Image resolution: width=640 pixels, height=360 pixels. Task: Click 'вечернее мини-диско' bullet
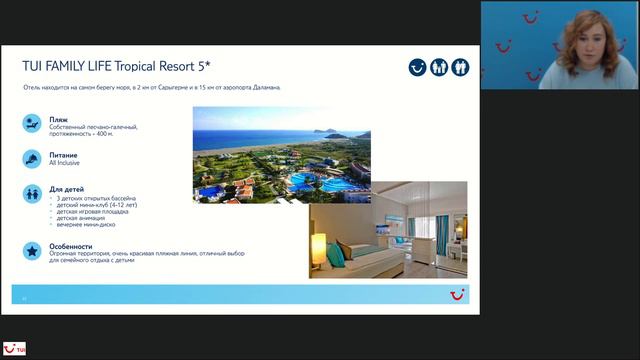point(86,224)
